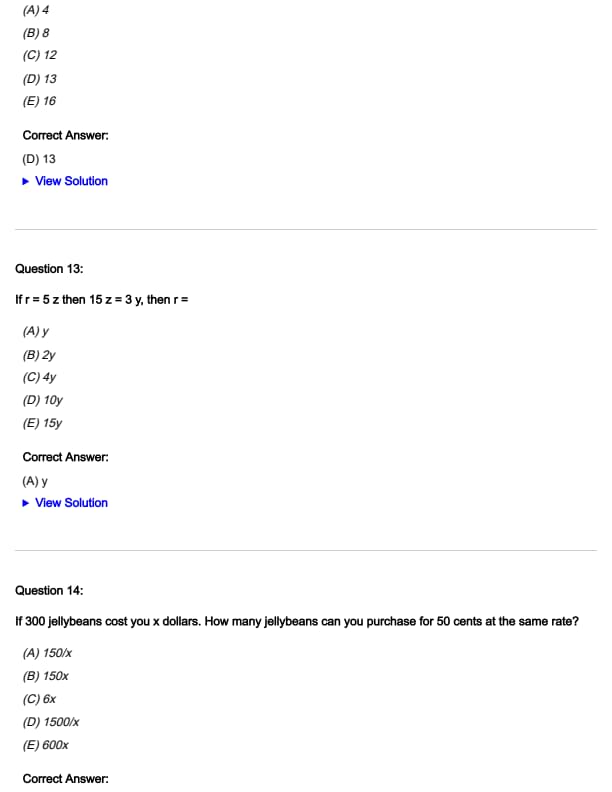612x792 pixels.
Task: Choose answer (D) 1500/x
Action: [x=50, y=722]
